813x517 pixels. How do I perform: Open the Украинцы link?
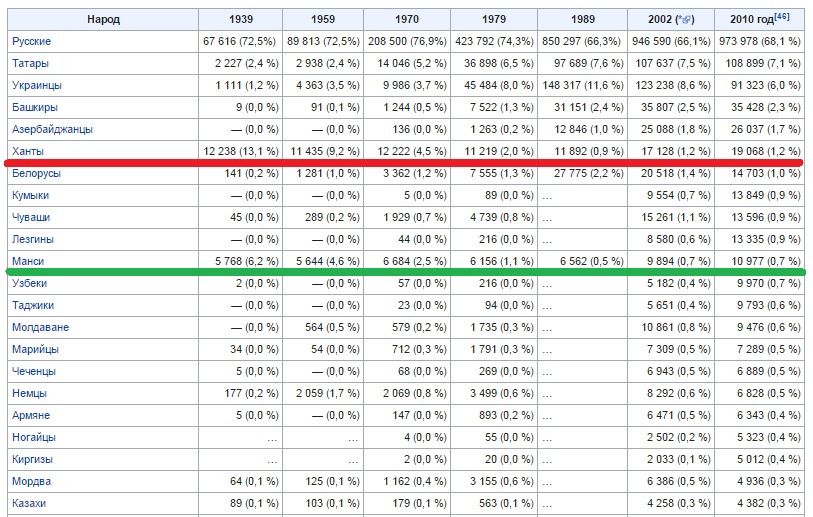pyautogui.click(x=37, y=86)
